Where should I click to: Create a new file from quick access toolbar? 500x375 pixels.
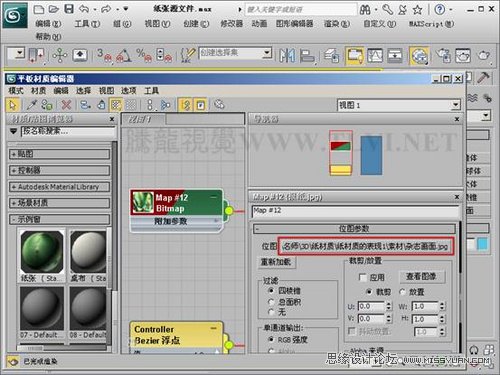click(39, 9)
